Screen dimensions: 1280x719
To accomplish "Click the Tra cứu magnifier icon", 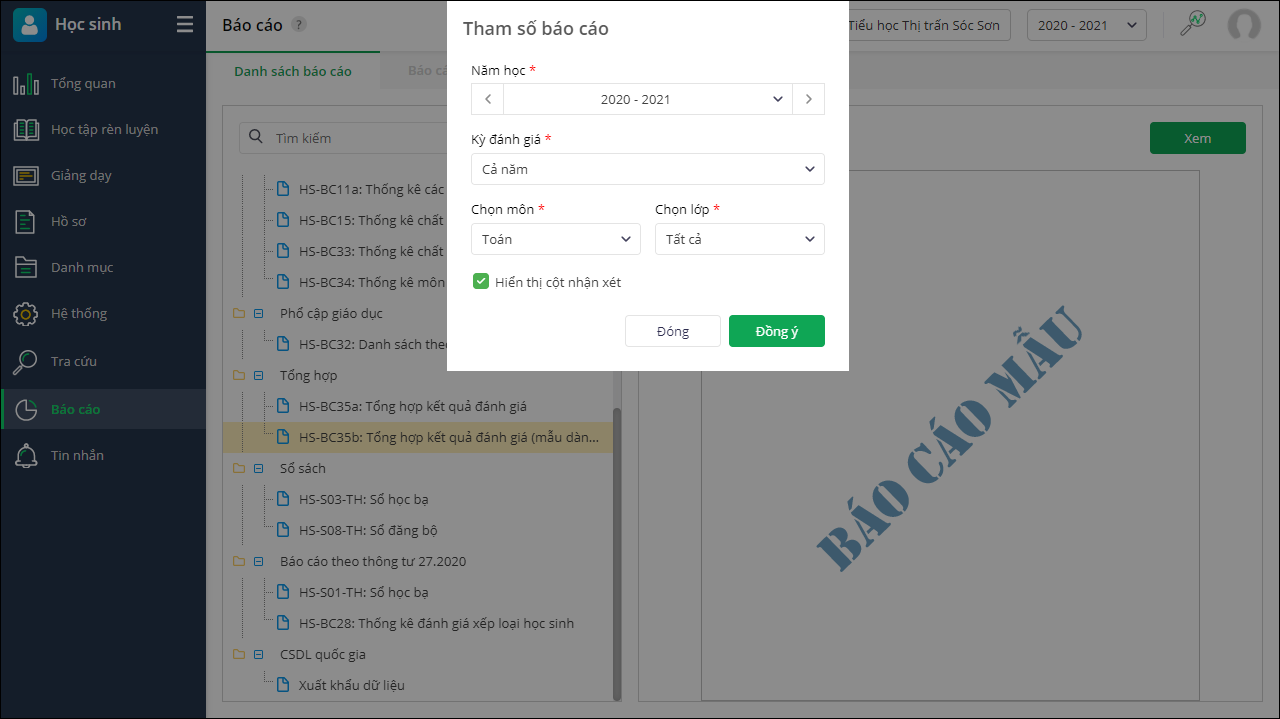I will click(26, 361).
